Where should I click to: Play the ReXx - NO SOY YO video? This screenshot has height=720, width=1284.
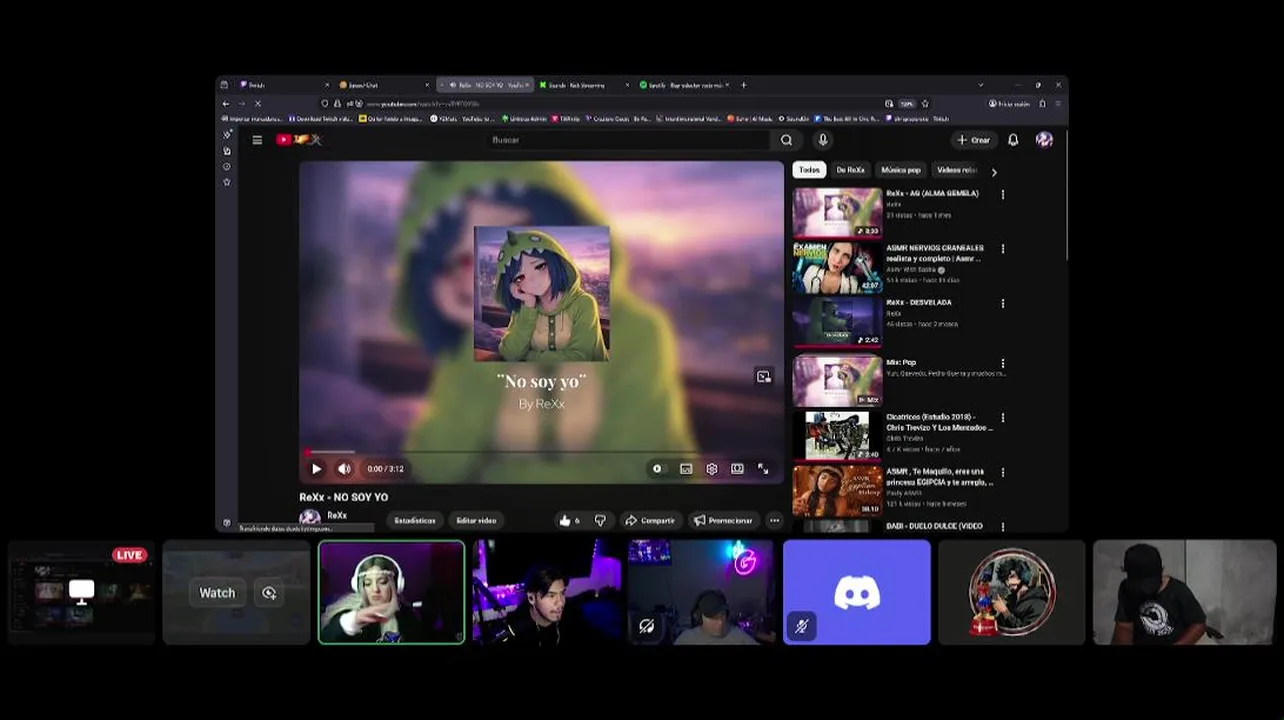pyautogui.click(x=316, y=469)
